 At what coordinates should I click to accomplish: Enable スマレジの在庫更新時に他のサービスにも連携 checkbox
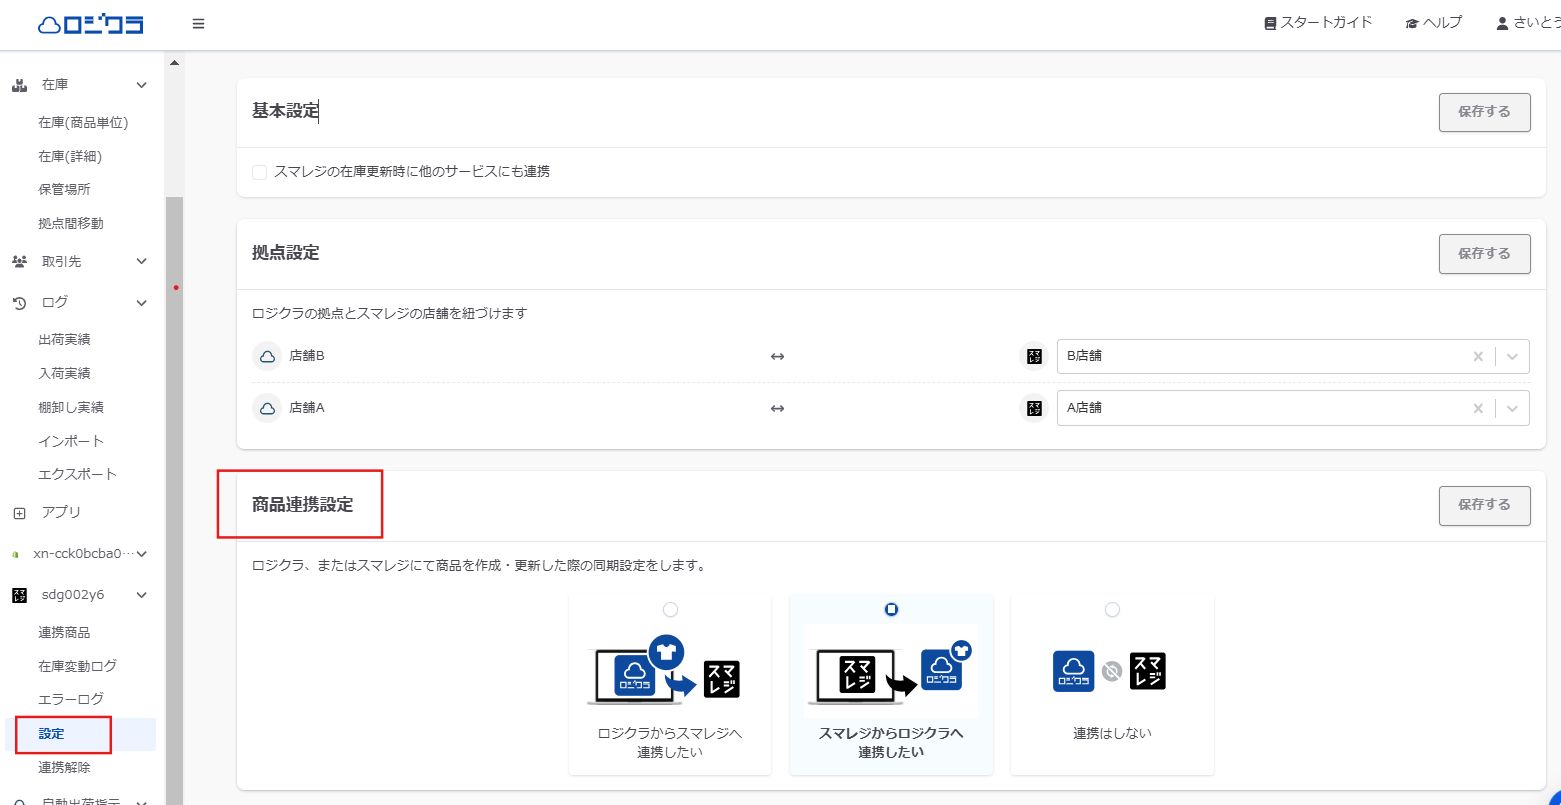pos(260,172)
